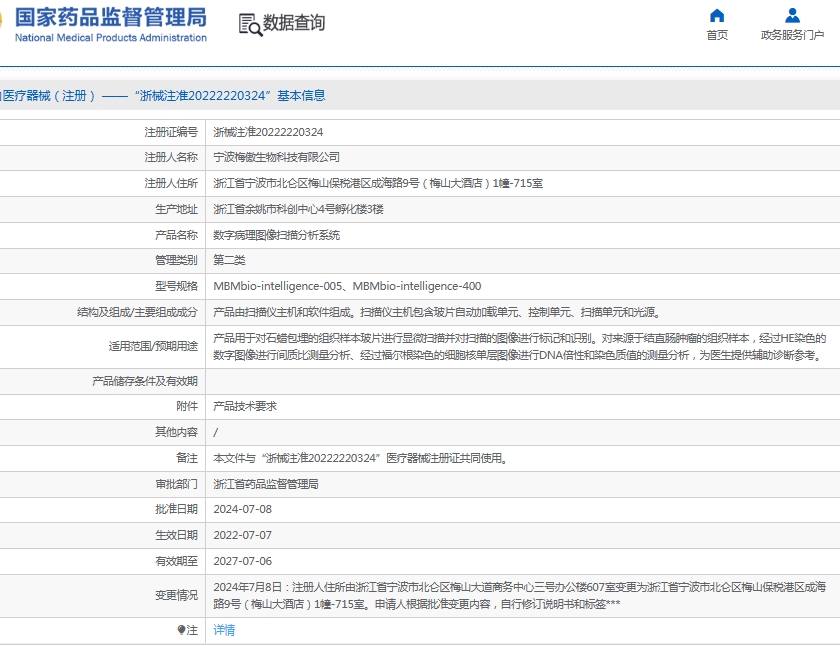Select the 适用范围/预期用途 description text
840x650 pixels.
[x=520, y=347]
